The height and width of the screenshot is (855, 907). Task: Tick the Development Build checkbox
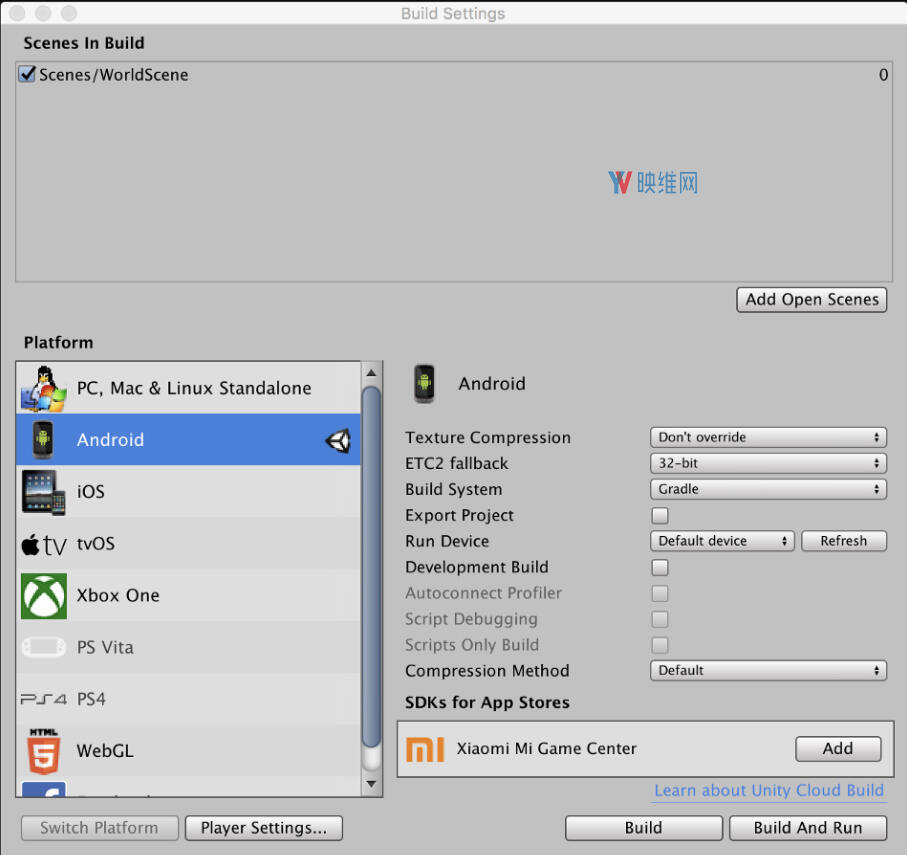click(660, 568)
